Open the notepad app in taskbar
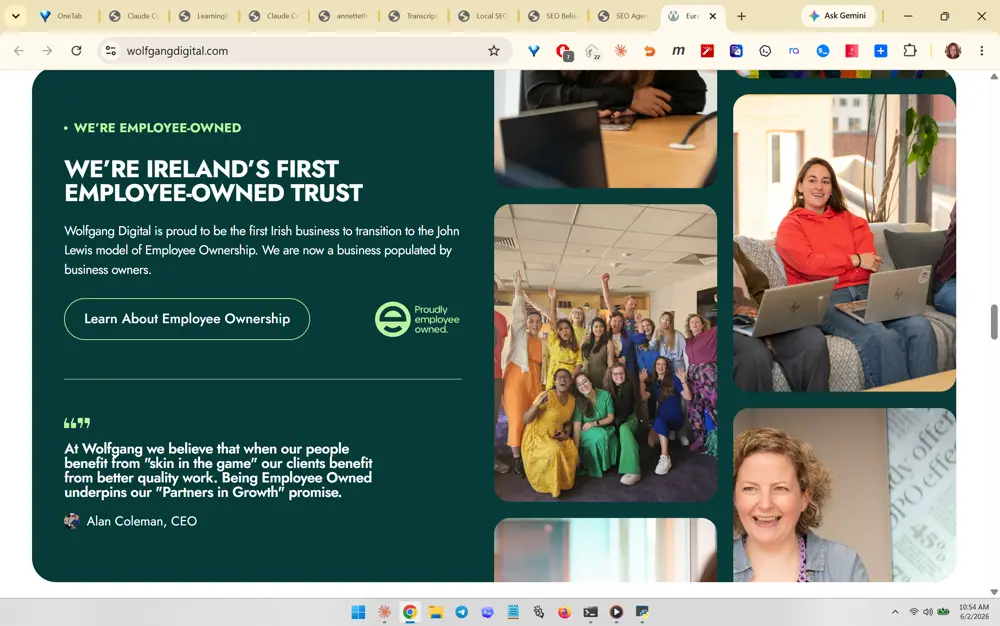1000x626 pixels. [513, 612]
